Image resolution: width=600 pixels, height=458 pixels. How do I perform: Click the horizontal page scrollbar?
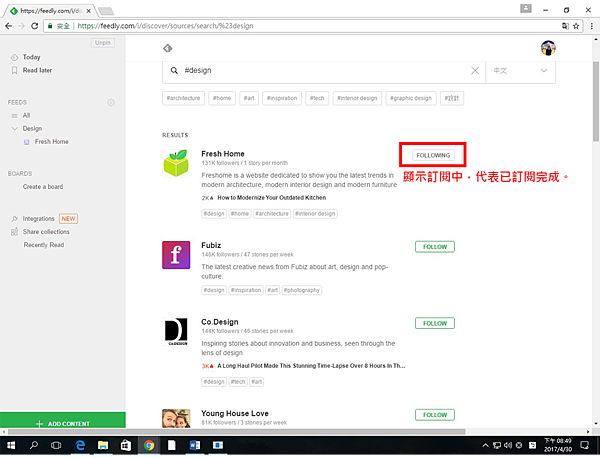[236, 432]
